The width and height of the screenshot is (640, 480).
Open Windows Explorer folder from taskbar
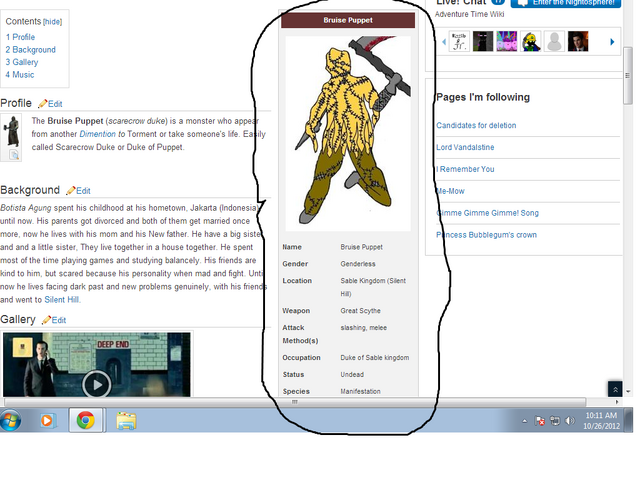pyautogui.click(x=126, y=420)
